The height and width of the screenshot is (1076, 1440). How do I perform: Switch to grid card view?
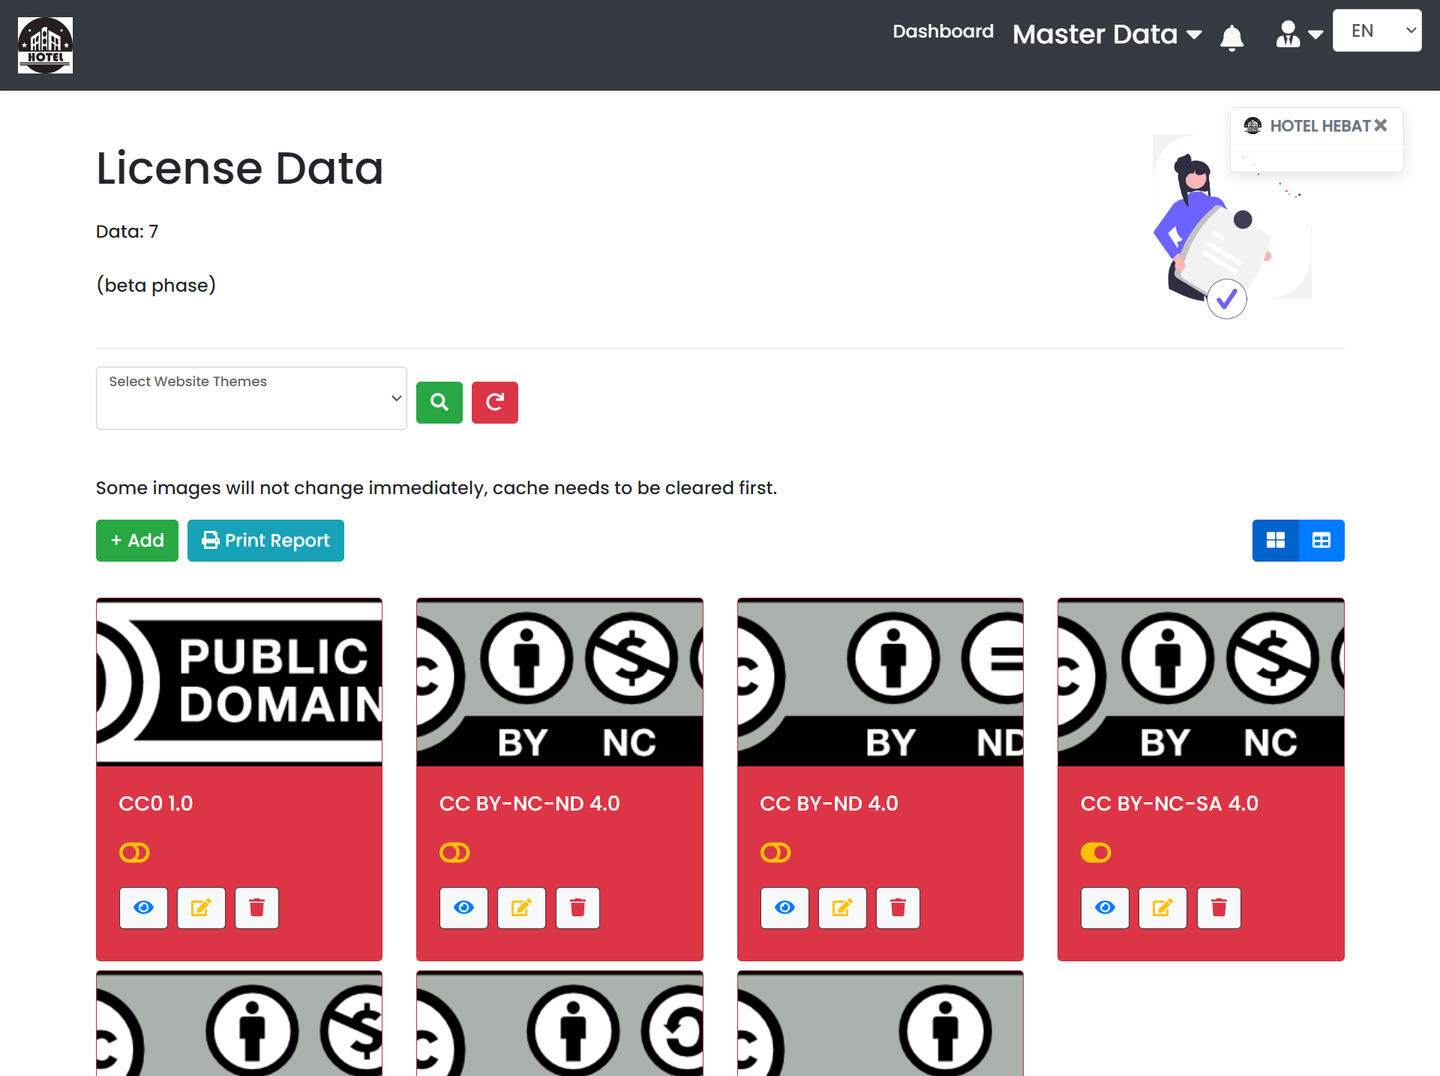(1275, 541)
